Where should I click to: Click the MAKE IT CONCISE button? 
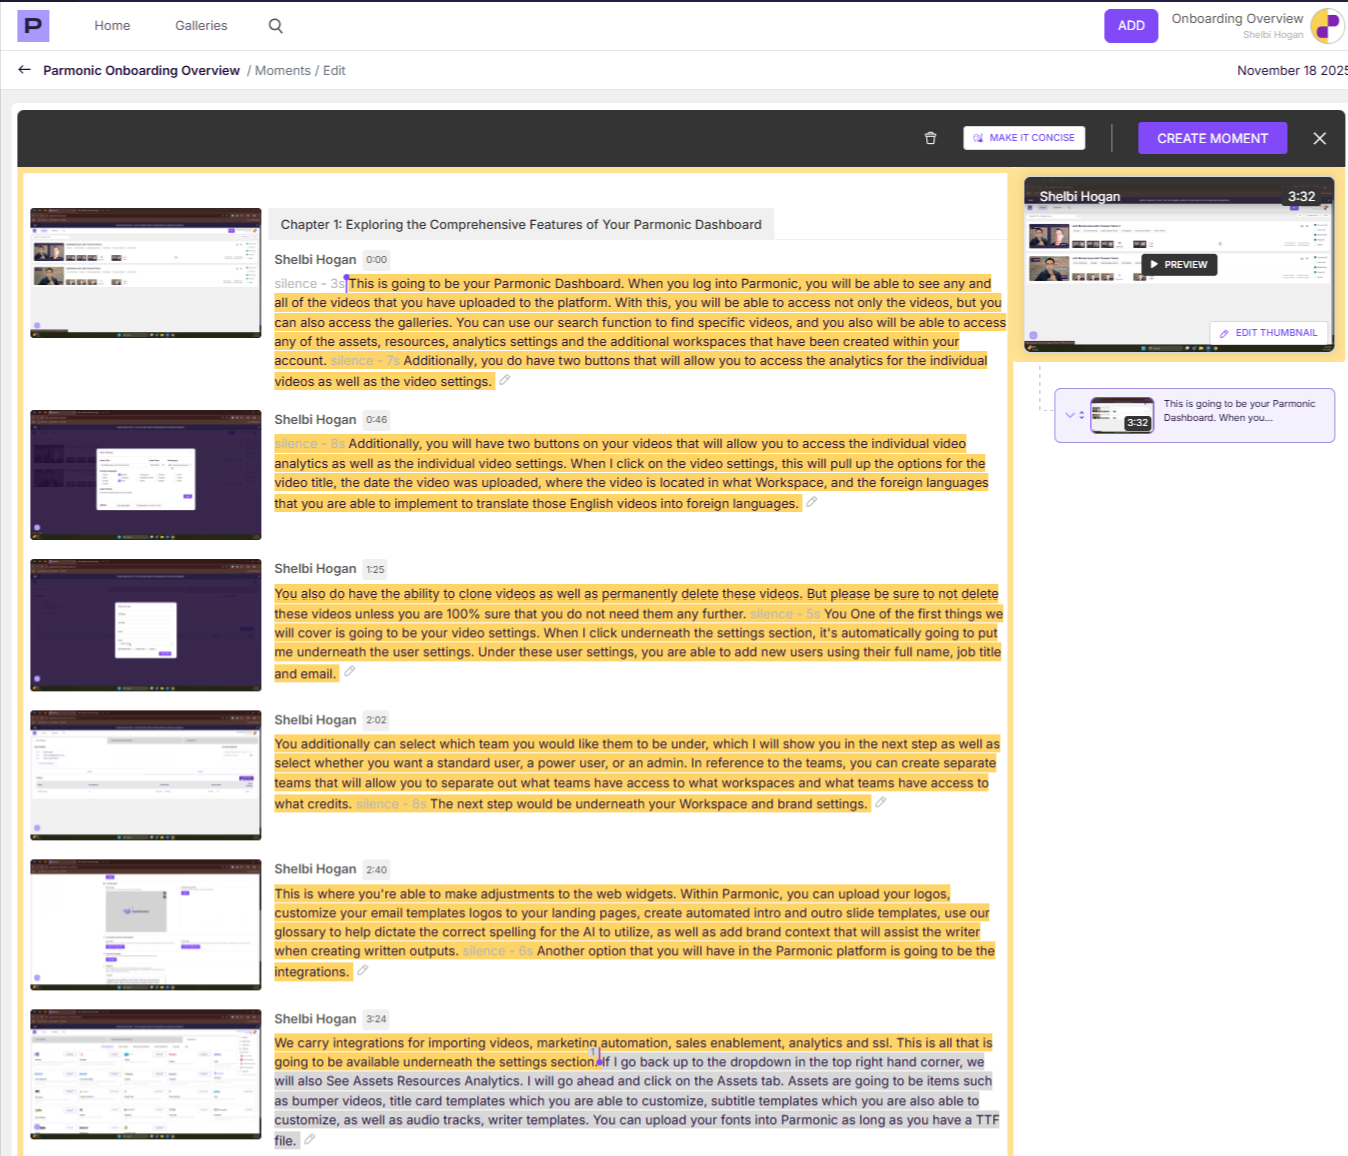tap(1024, 138)
